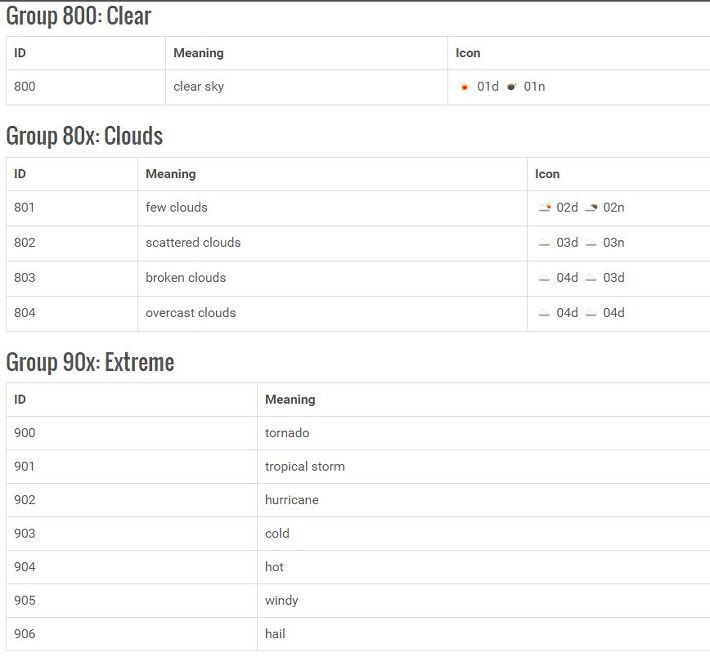Click the '04d' label in broken clouds row
The image size is (710, 657).
tap(567, 278)
